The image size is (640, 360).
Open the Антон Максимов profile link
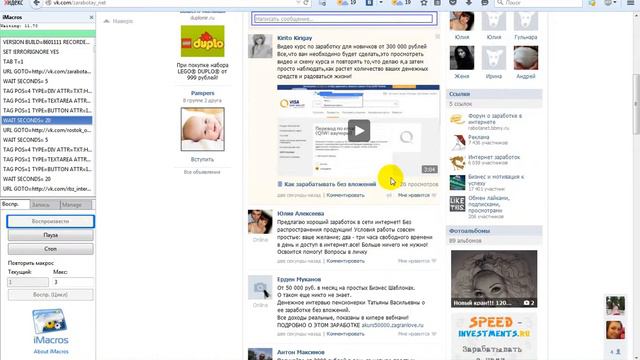coord(301,352)
